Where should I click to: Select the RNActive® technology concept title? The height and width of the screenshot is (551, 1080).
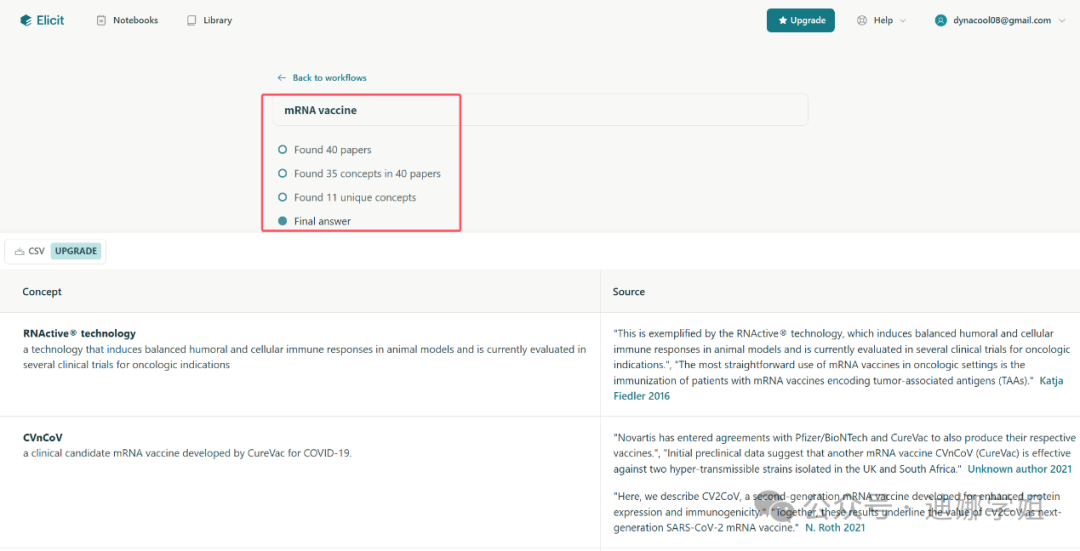pos(79,333)
